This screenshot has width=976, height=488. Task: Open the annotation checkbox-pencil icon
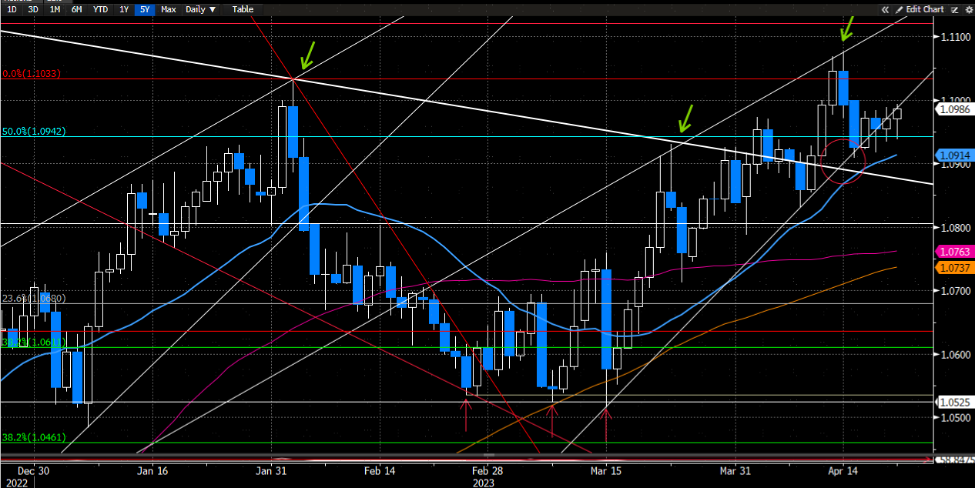(956, 9)
